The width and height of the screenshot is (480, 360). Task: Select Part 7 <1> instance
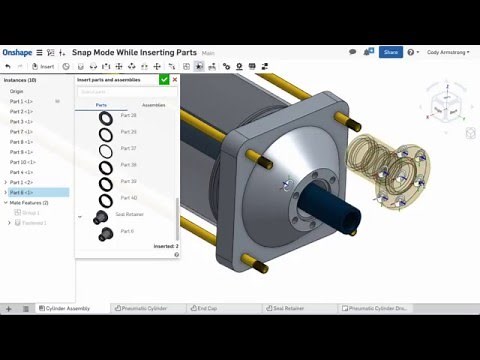(x=21, y=132)
